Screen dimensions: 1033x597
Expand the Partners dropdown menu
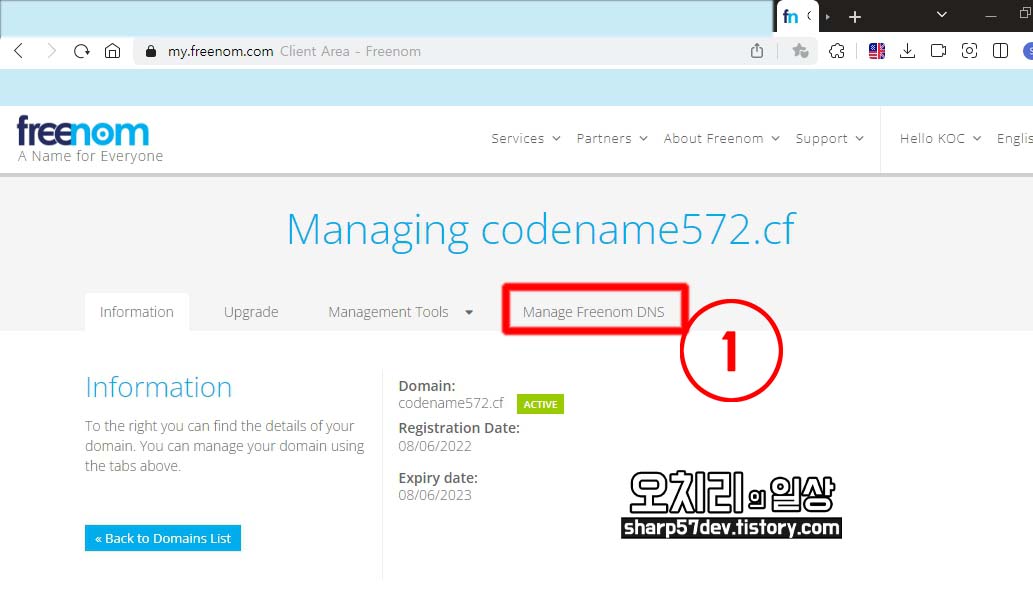pyautogui.click(x=612, y=138)
